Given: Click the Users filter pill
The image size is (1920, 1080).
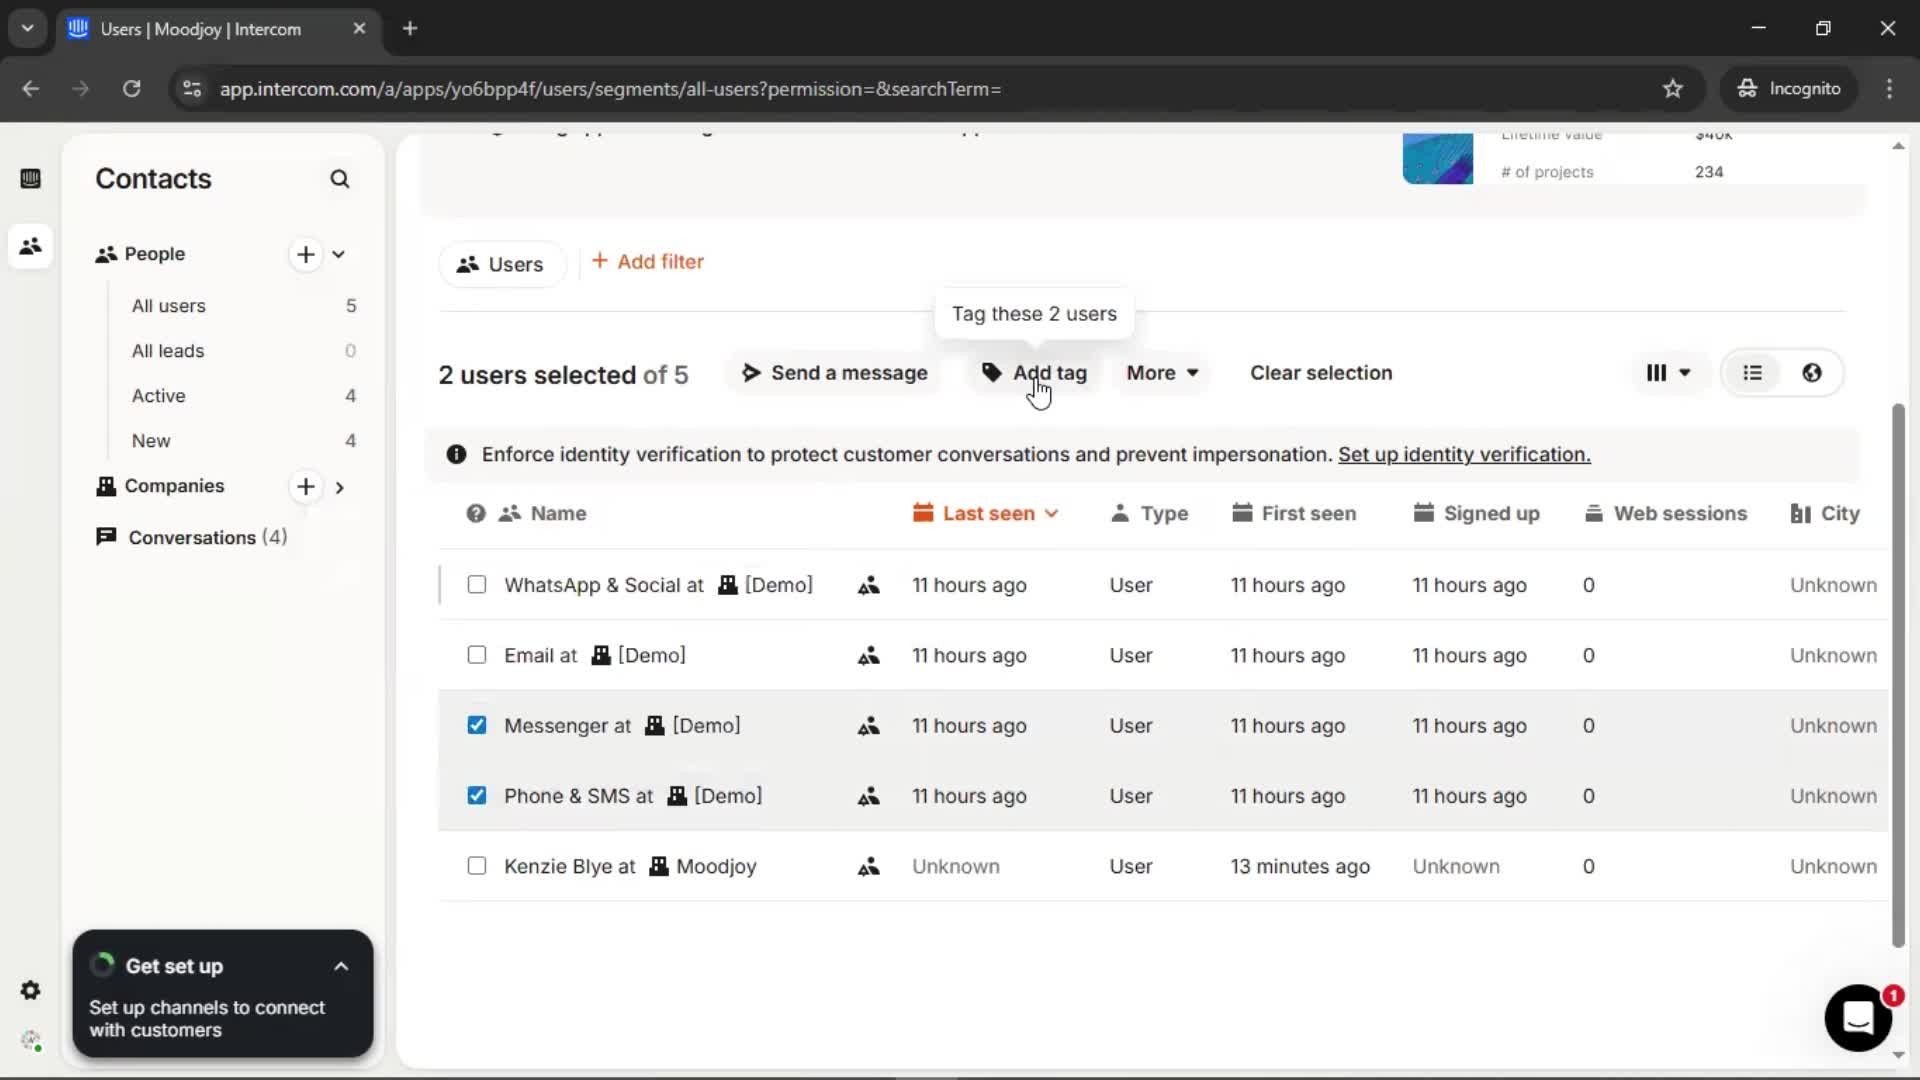Looking at the screenshot, I should pos(501,265).
